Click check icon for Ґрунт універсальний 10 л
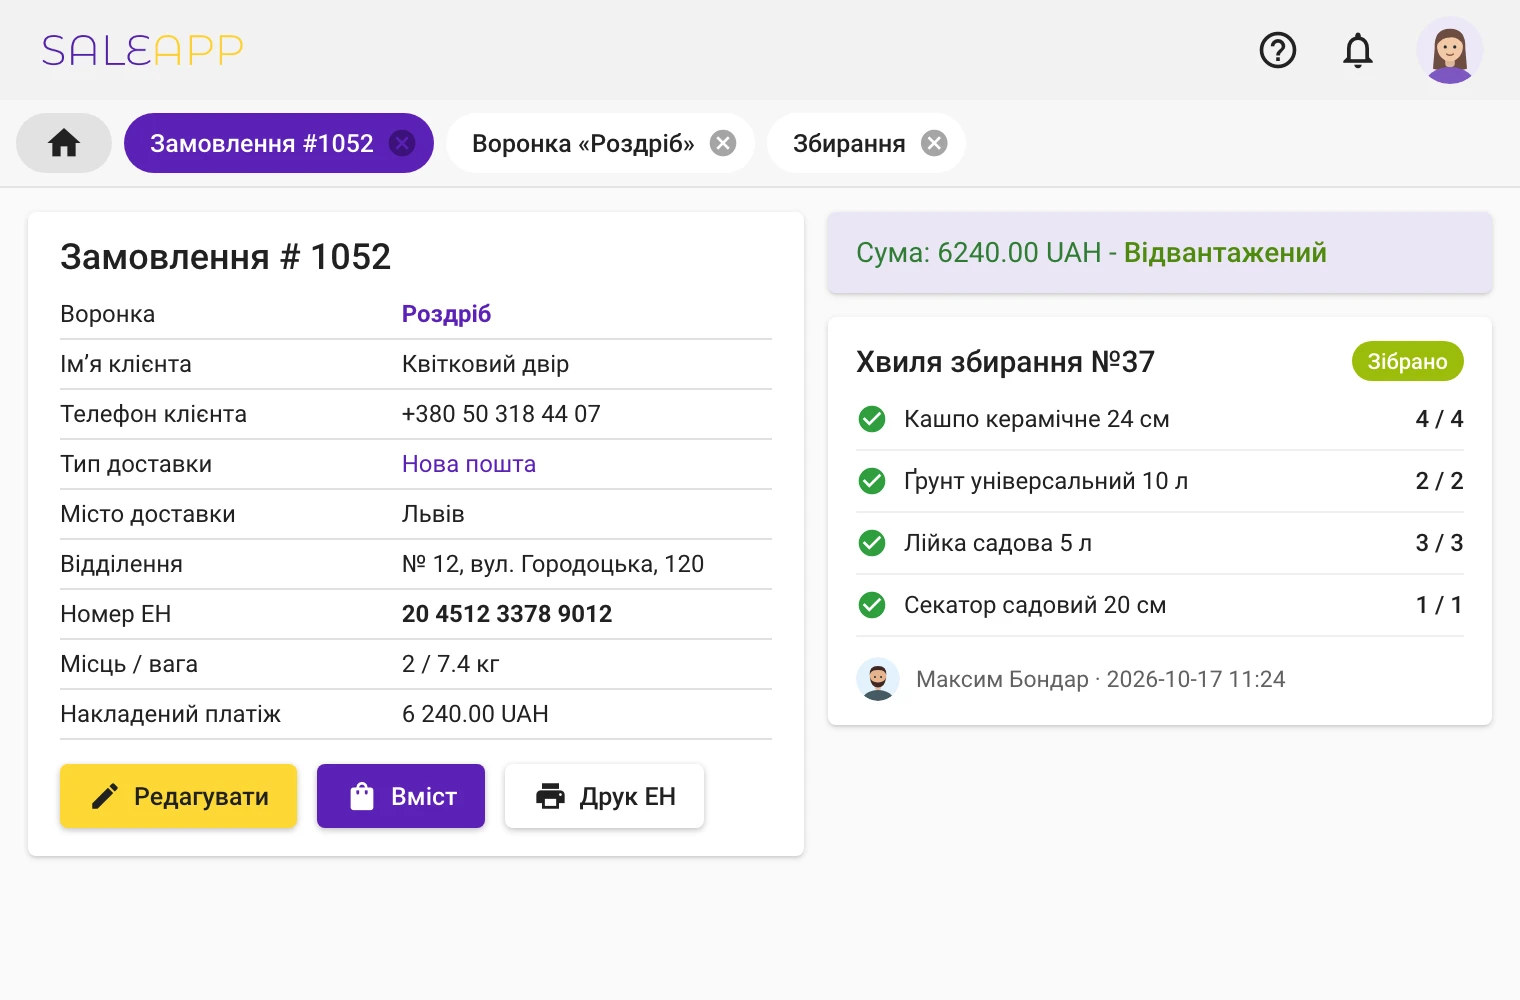The image size is (1520, 1000). pos(872,481)
